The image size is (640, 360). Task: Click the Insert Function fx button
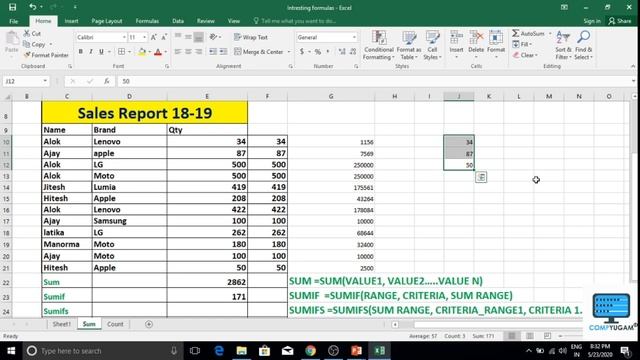pyautogui.click(x=107, y=81)
